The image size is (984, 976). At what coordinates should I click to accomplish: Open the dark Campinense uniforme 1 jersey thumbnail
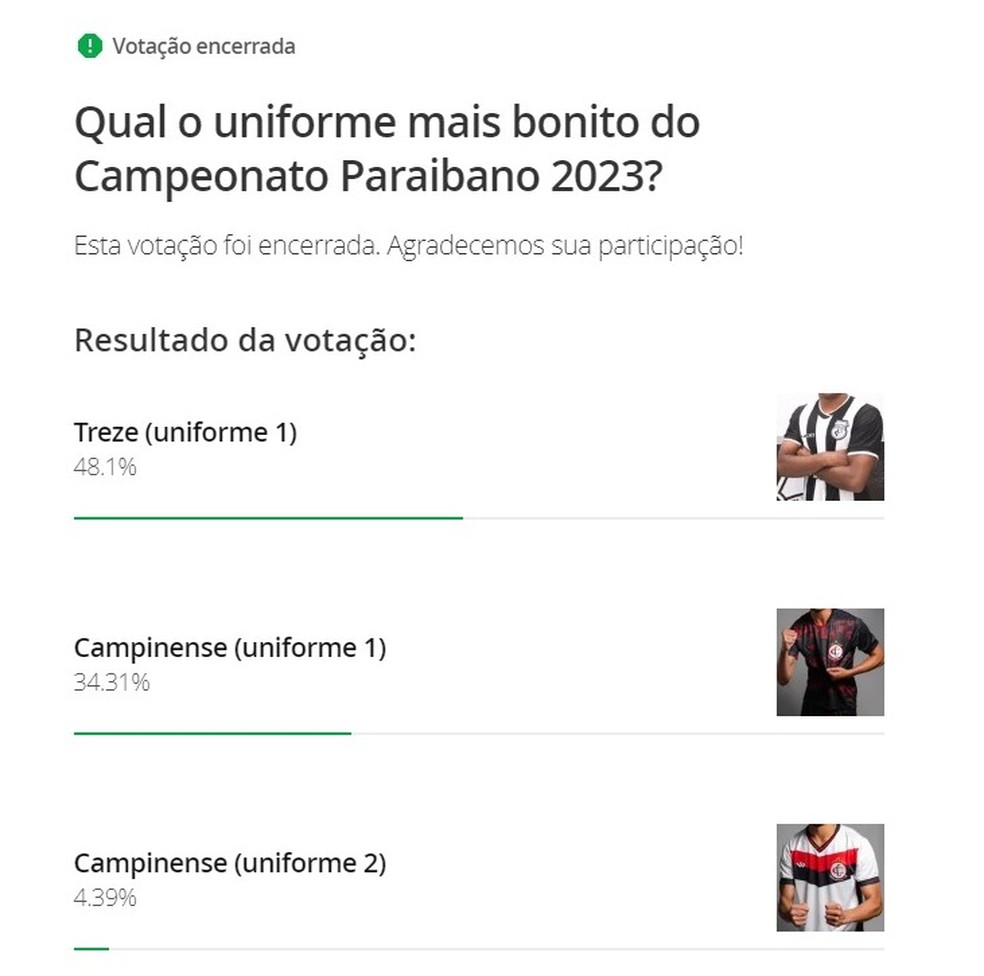[x=830, y=662]
